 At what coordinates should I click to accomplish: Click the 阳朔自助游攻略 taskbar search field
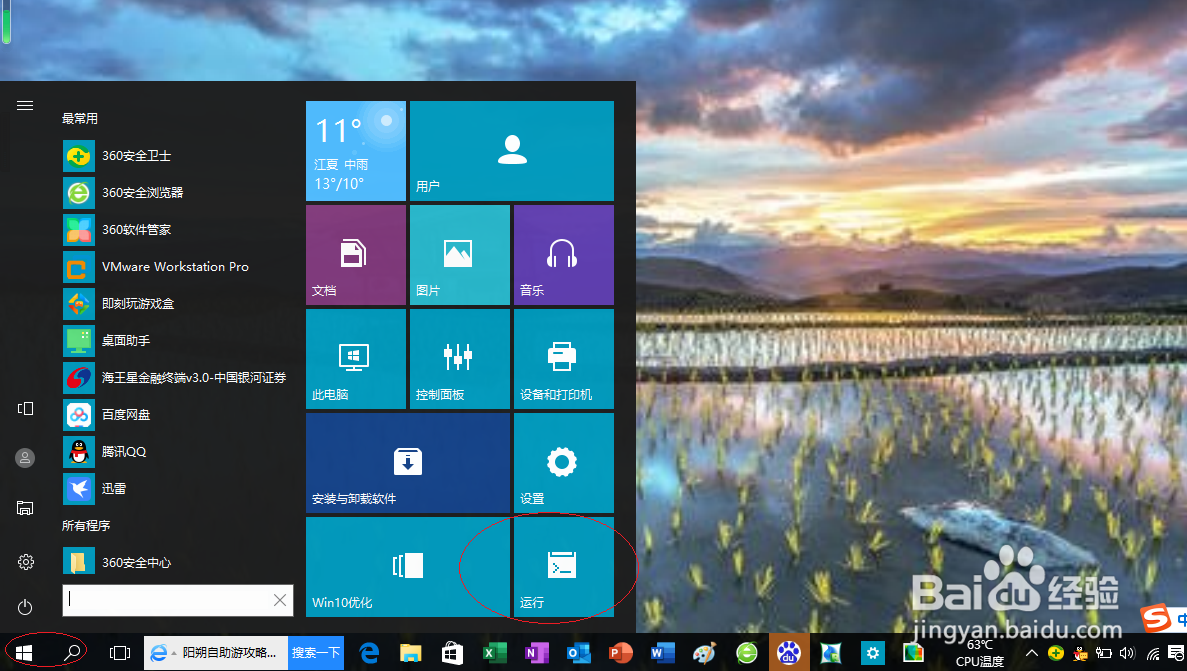[x=216, y=653]
